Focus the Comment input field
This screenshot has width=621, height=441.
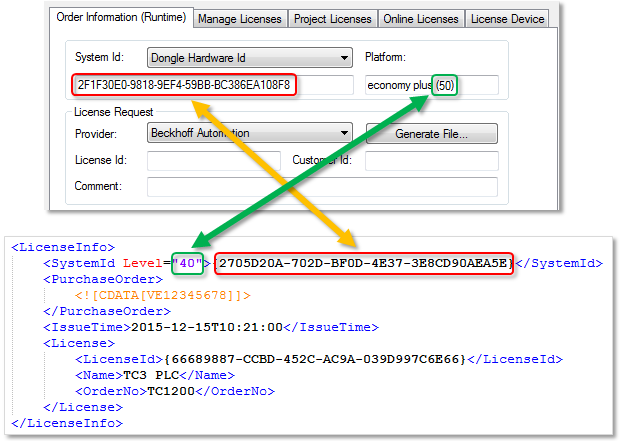(322, 187)
